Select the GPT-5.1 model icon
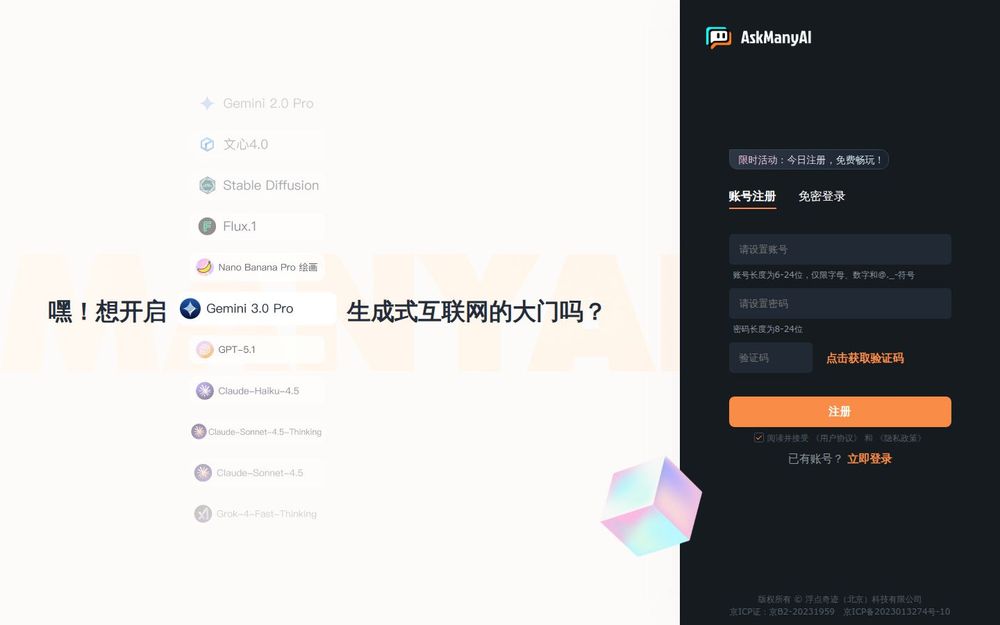Image resolution: width=1000 pixels, height=625 pixels. pos(205,349)
